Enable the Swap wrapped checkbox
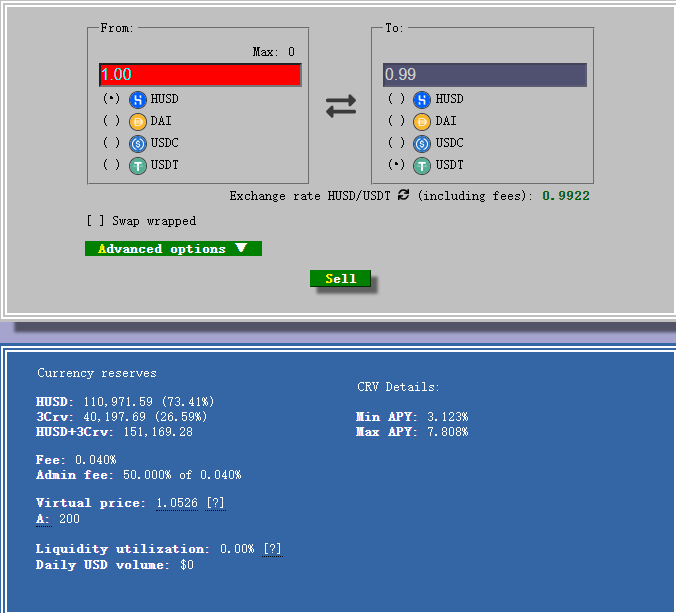This screenshot has width=676, height=613. [95, 221]
